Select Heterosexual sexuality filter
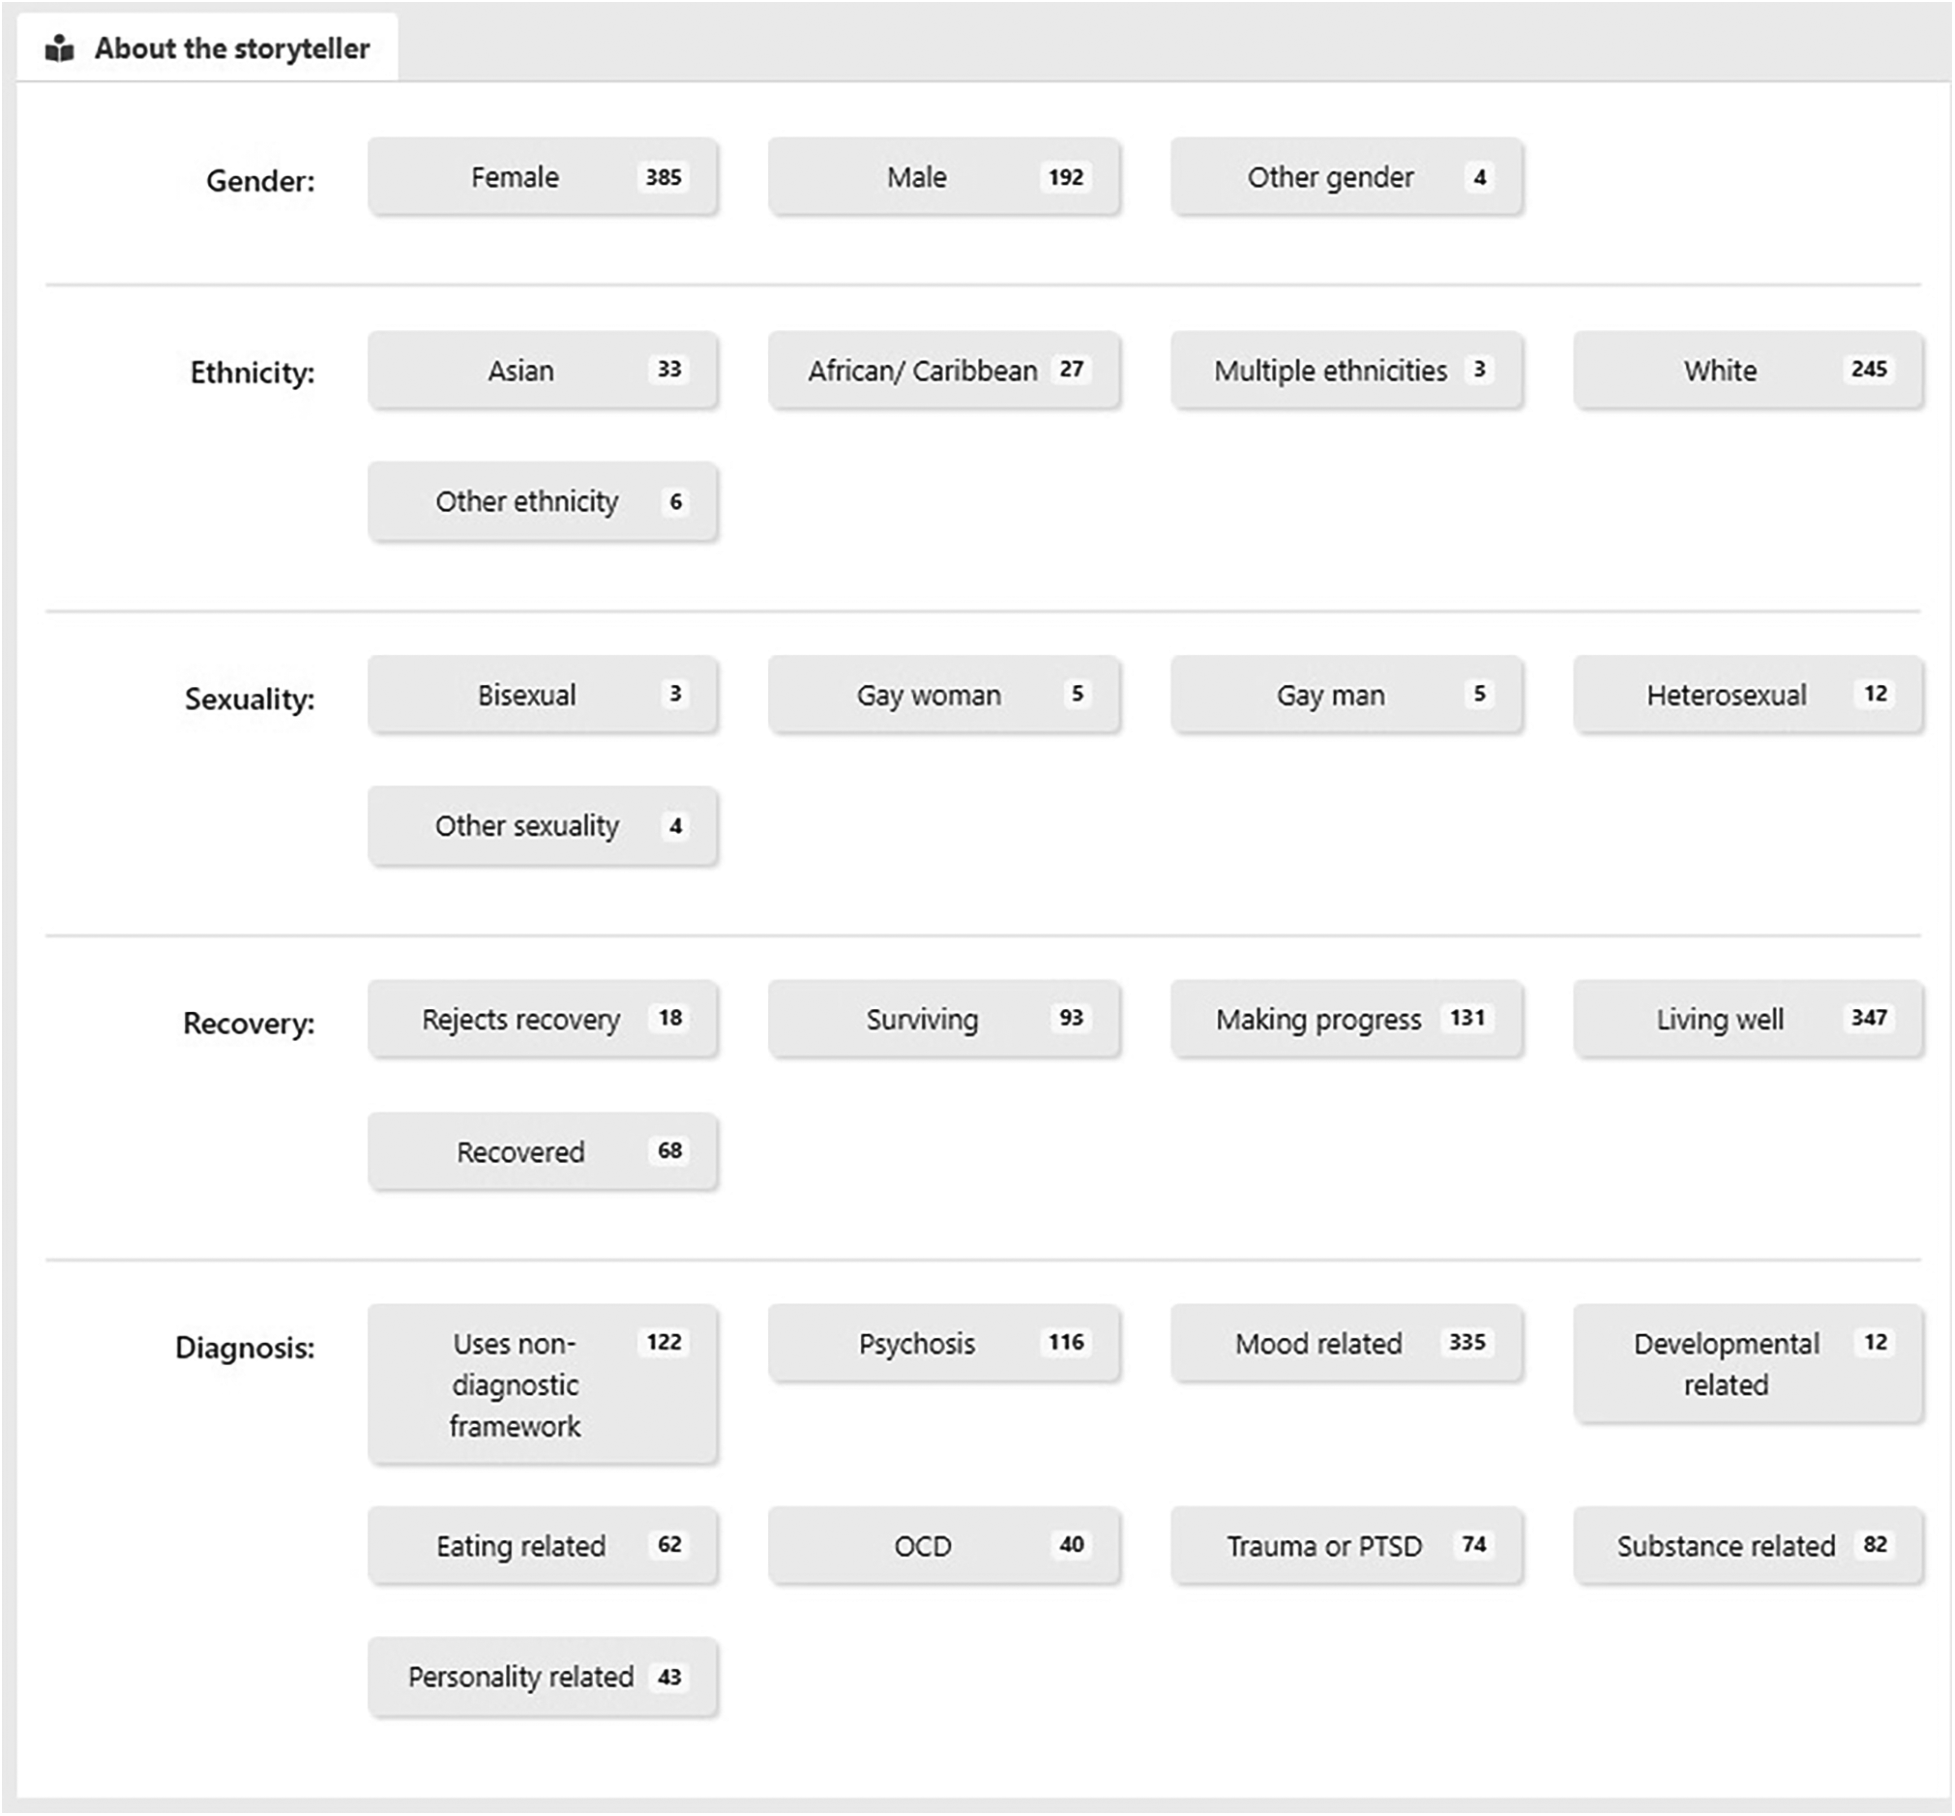This screenshot has height=1816, width=1955. coord(1747,694)
